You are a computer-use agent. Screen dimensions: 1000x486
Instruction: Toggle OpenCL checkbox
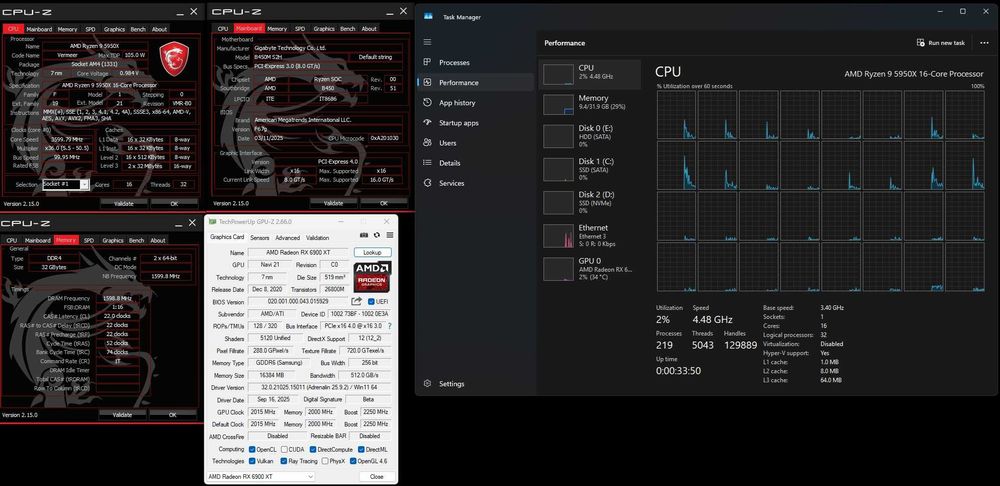253,449
